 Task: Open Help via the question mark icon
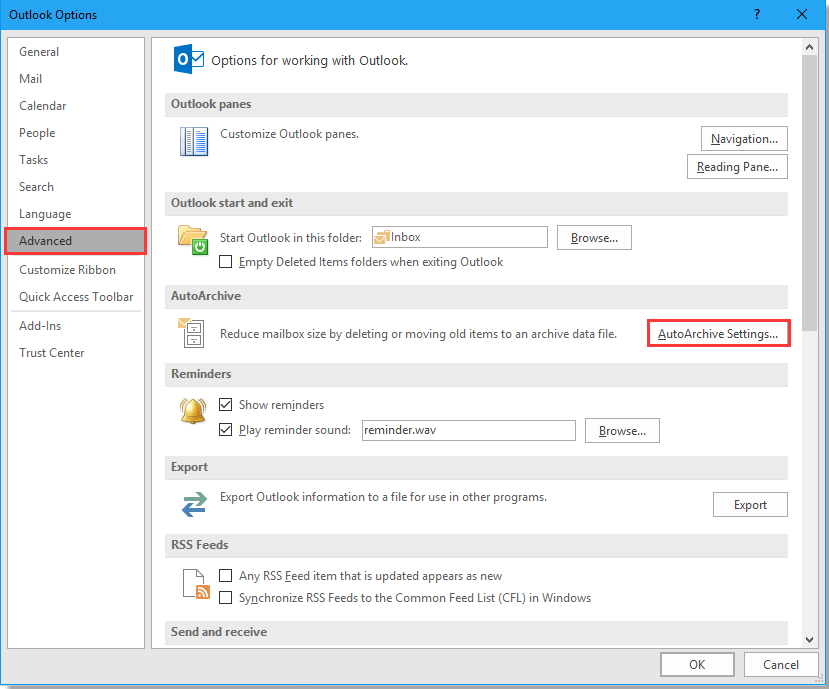click(x=757, y=15)
